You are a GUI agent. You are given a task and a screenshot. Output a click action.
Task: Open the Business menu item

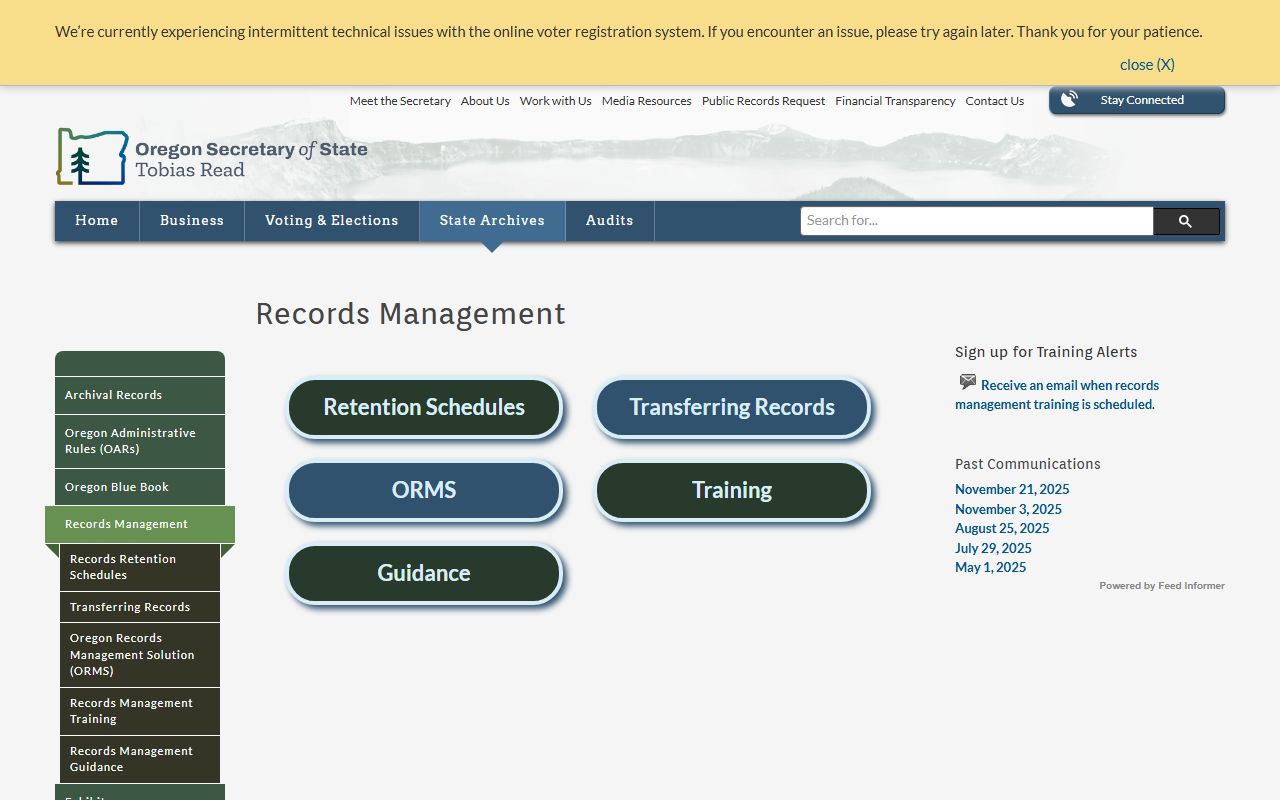[x=192, y=221]
